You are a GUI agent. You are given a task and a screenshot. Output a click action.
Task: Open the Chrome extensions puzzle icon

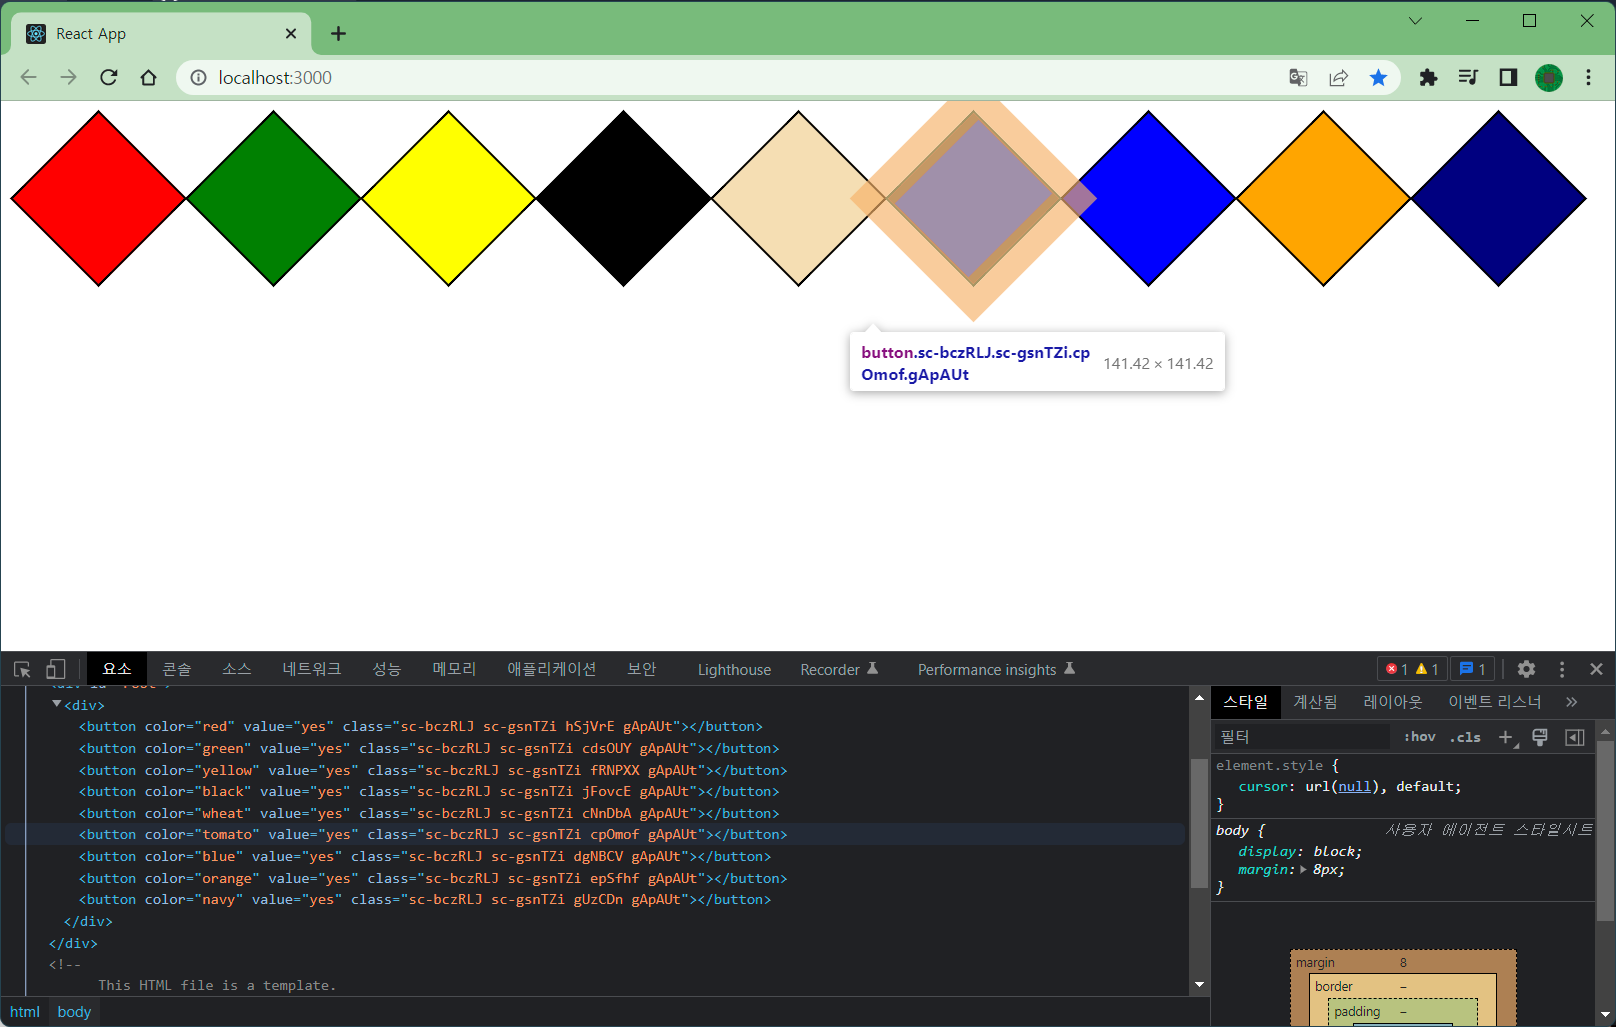coord(1428,77)
